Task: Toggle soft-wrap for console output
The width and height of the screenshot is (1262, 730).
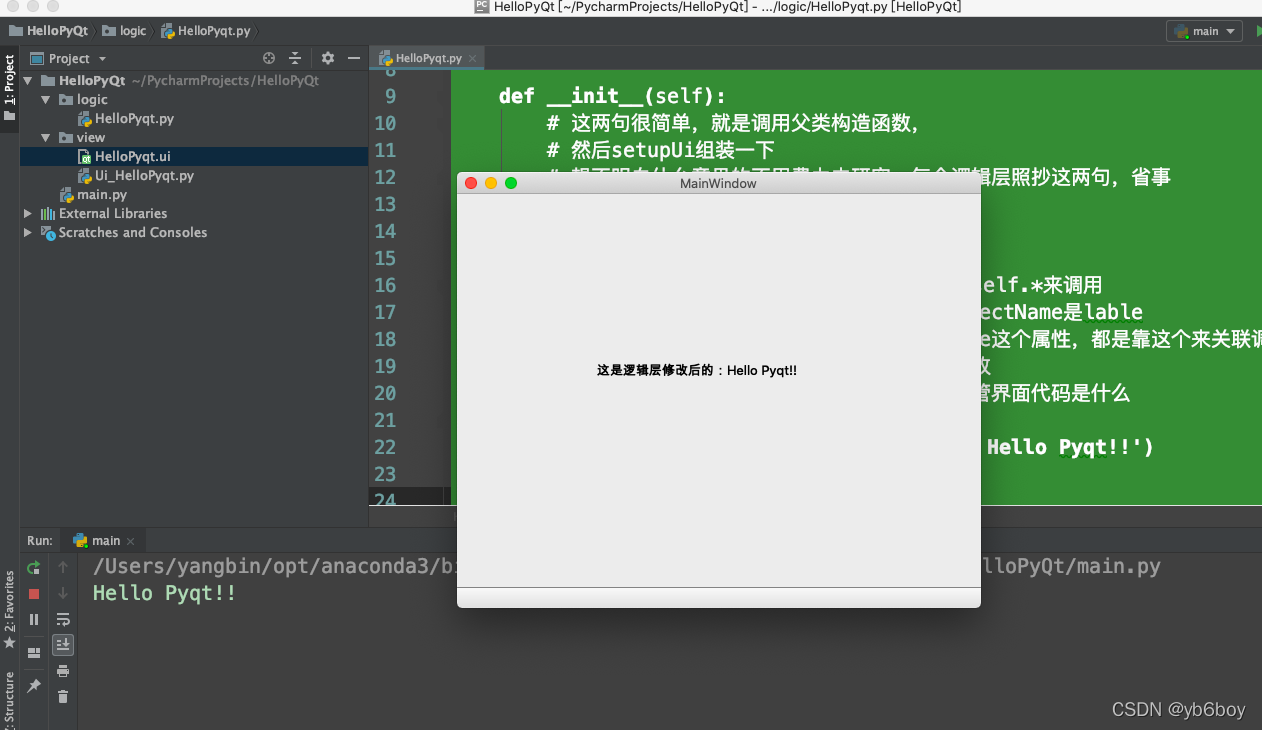Action: (x=63, y=619)
